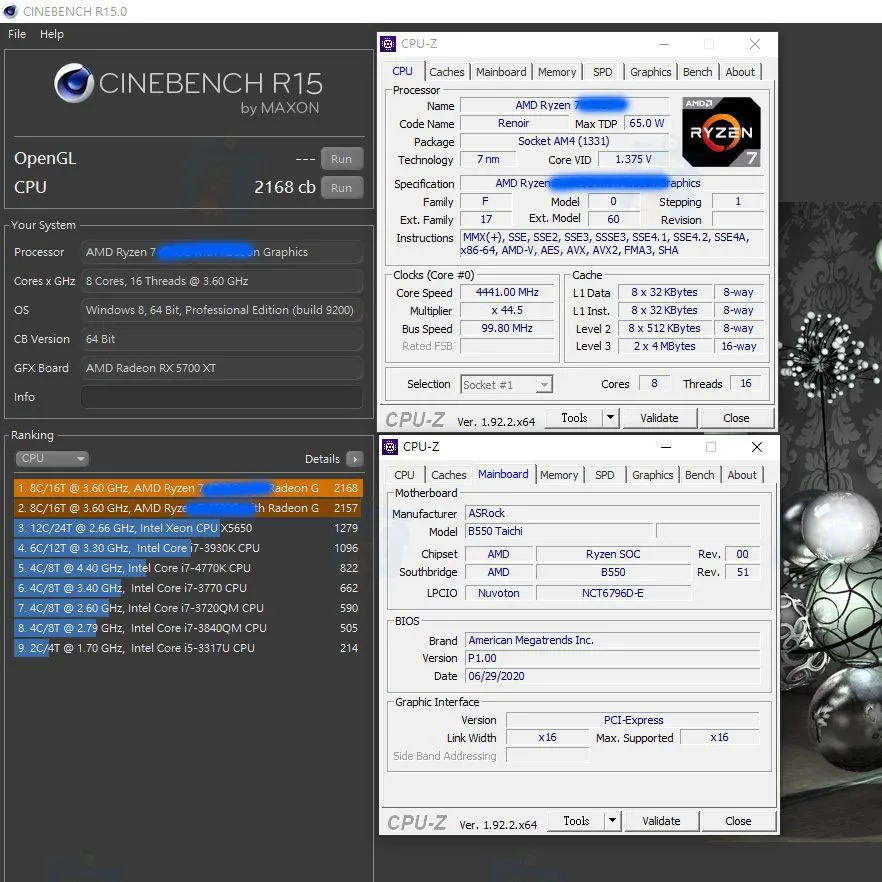Open Graphics tab in upper CPU-Z window
The image size is (882, 882).
(650, 72)
